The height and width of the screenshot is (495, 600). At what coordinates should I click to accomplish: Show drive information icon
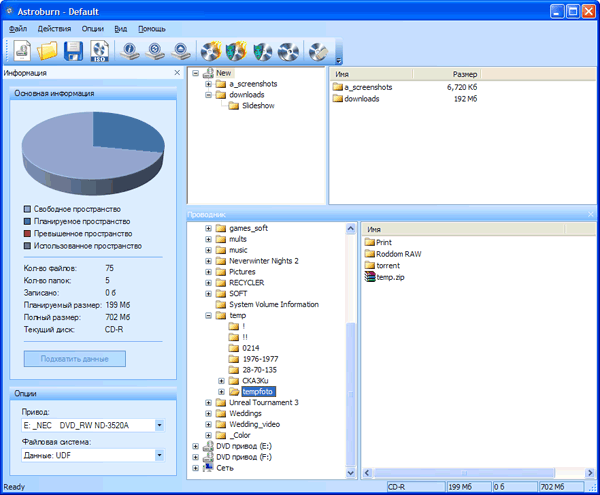[x=129, y=51]
